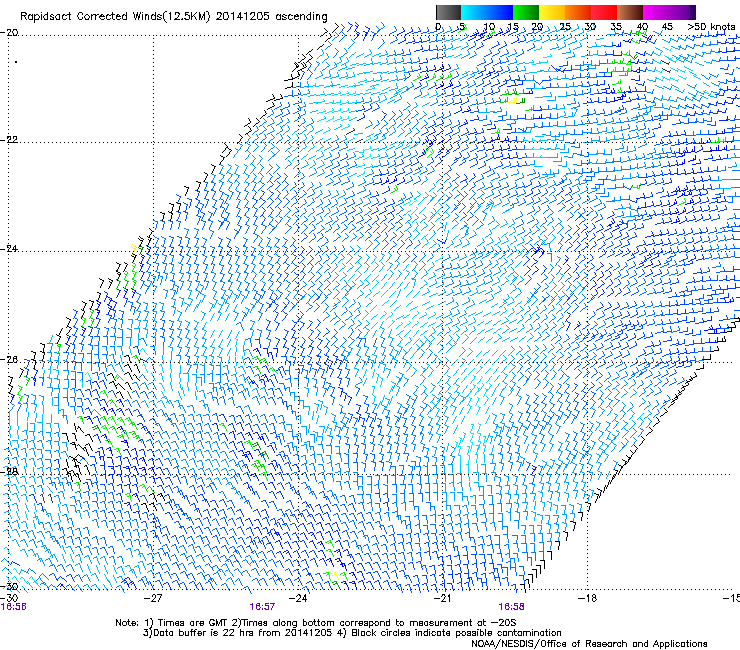Click the purple time label '16:58'
The image size is (740, 650).
[x=512, y=607]
